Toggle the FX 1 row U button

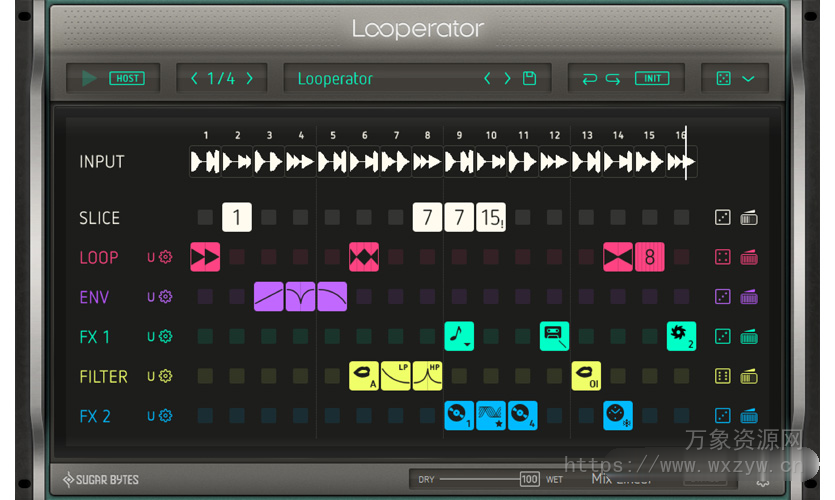pos(151,337)
